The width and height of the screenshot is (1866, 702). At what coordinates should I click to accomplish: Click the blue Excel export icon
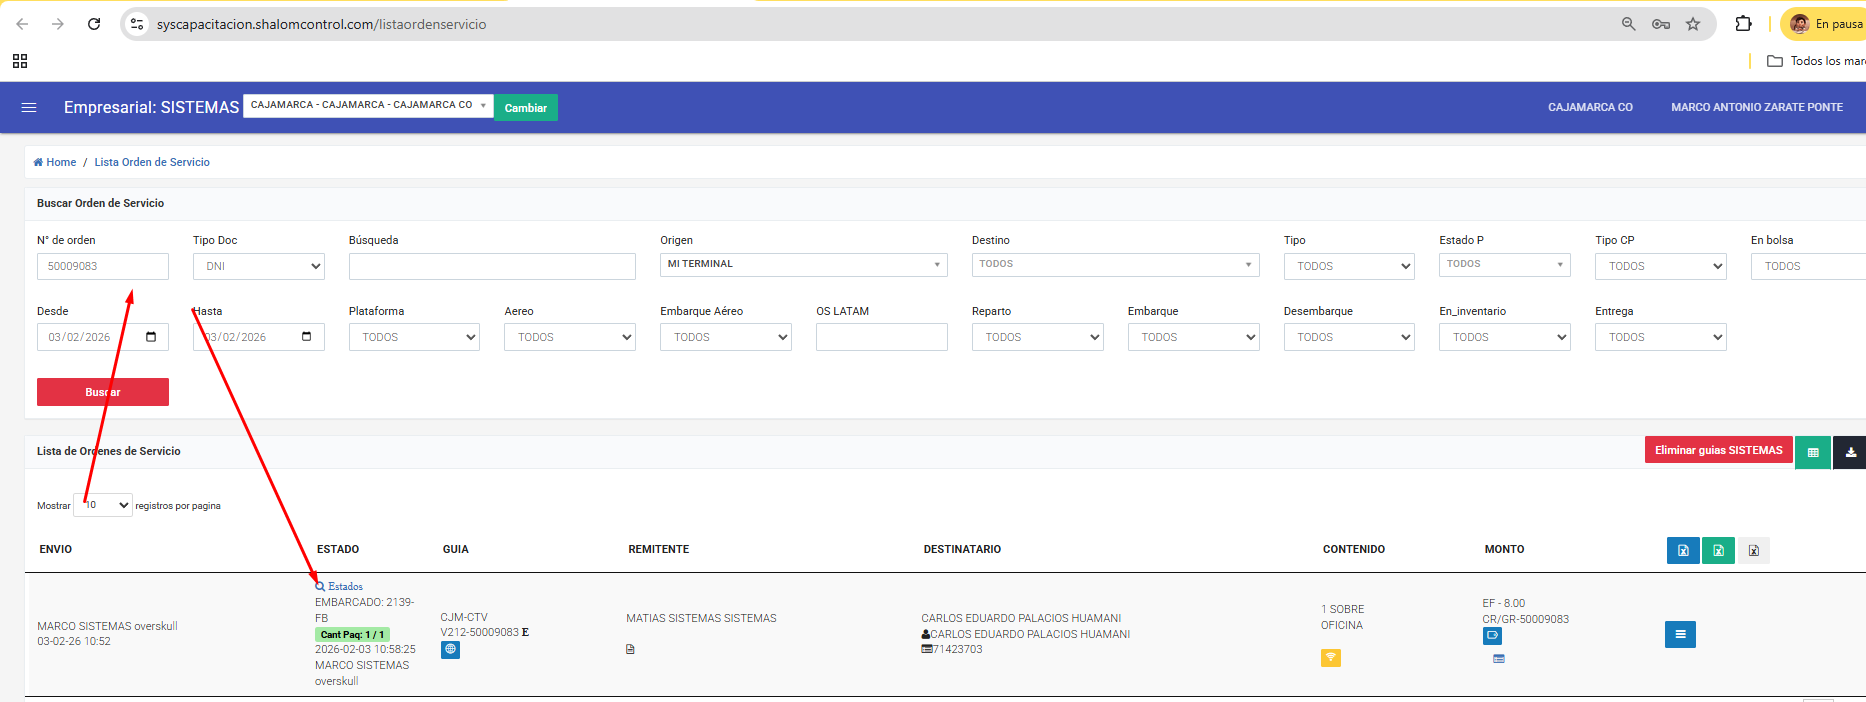click(x=1683, y=550)
